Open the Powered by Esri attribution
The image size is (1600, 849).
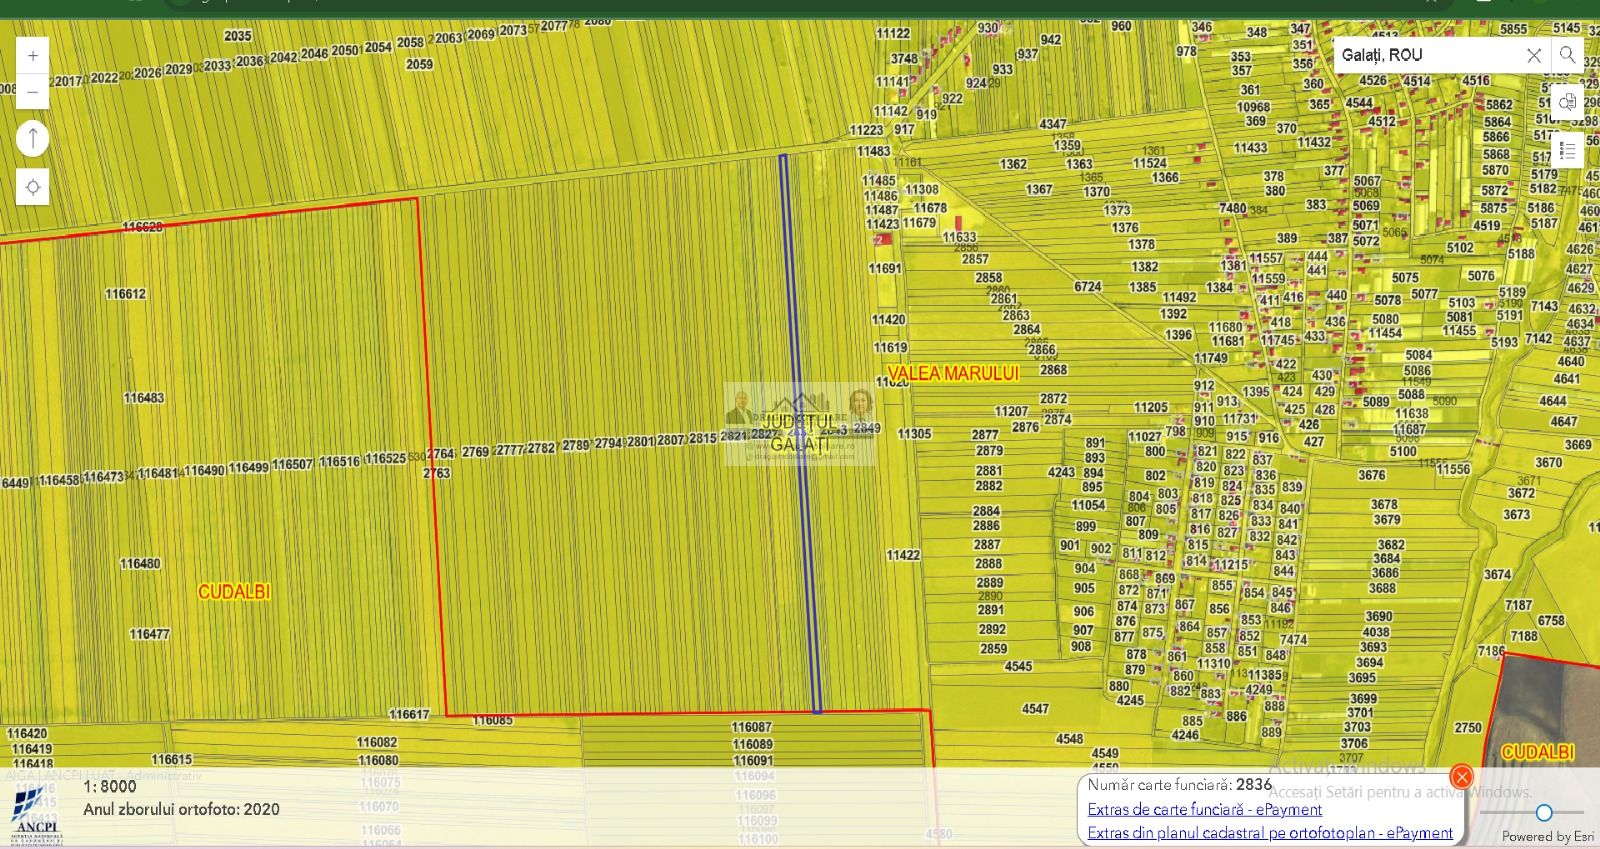[x=1547, y=836]
